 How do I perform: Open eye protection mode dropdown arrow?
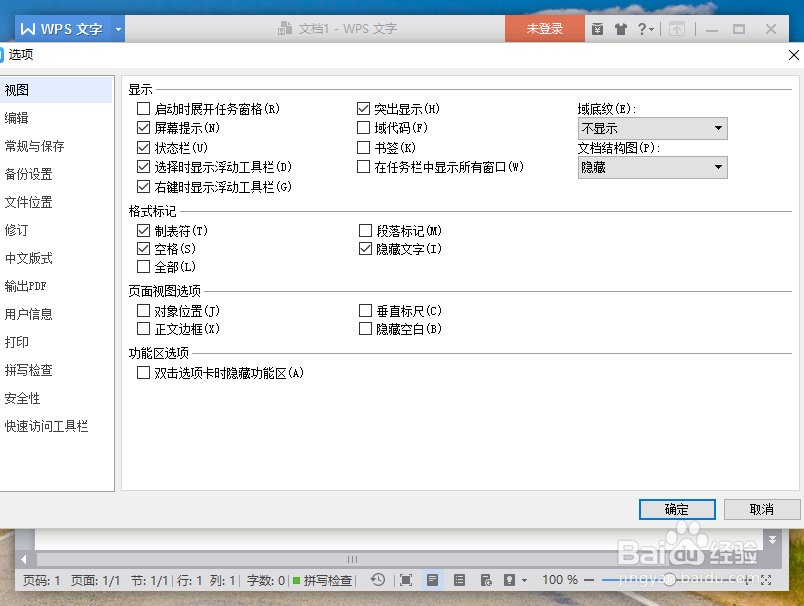[x=524, y=580]
